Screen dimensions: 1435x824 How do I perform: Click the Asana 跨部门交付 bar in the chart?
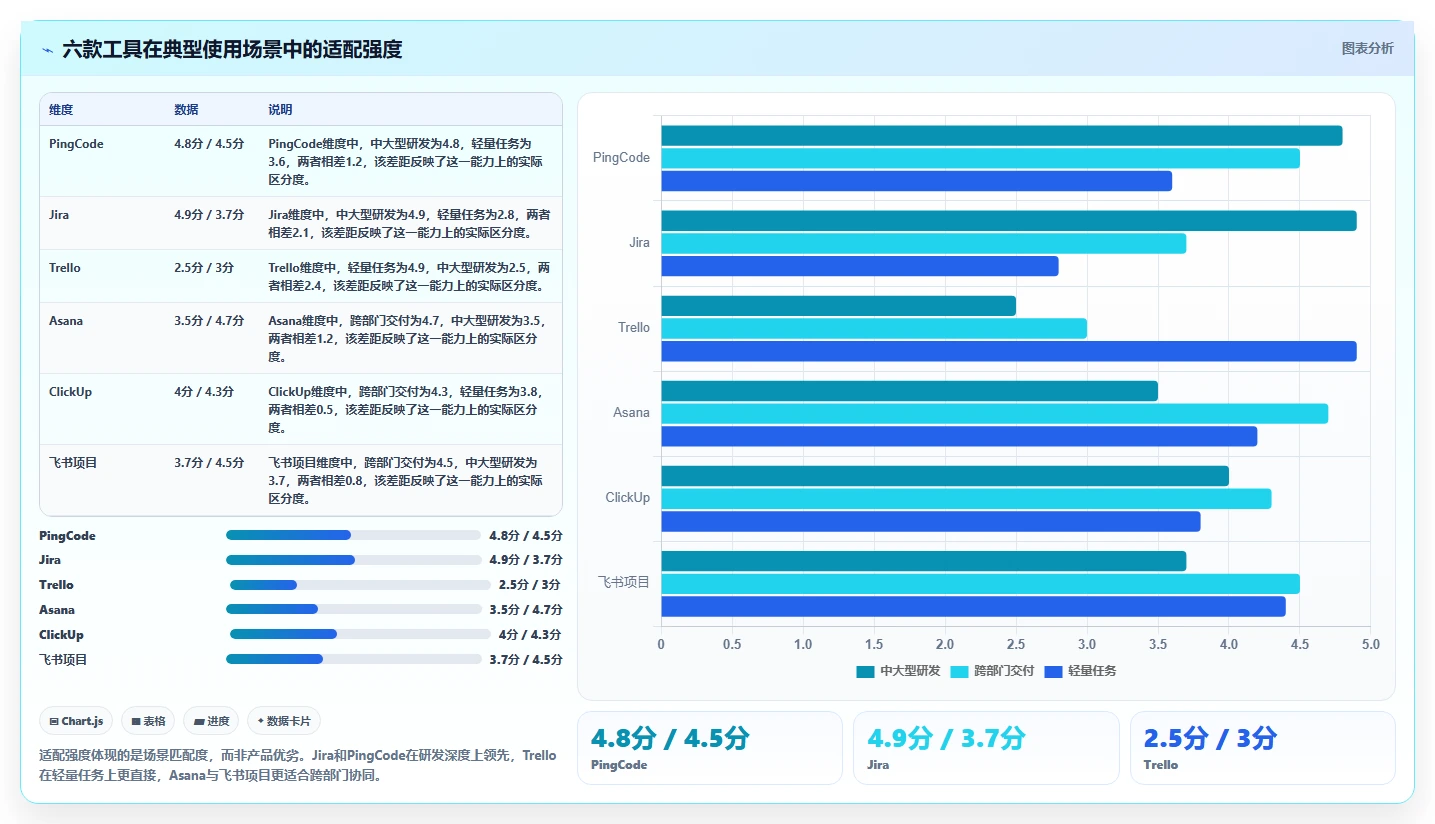[994, 413]
